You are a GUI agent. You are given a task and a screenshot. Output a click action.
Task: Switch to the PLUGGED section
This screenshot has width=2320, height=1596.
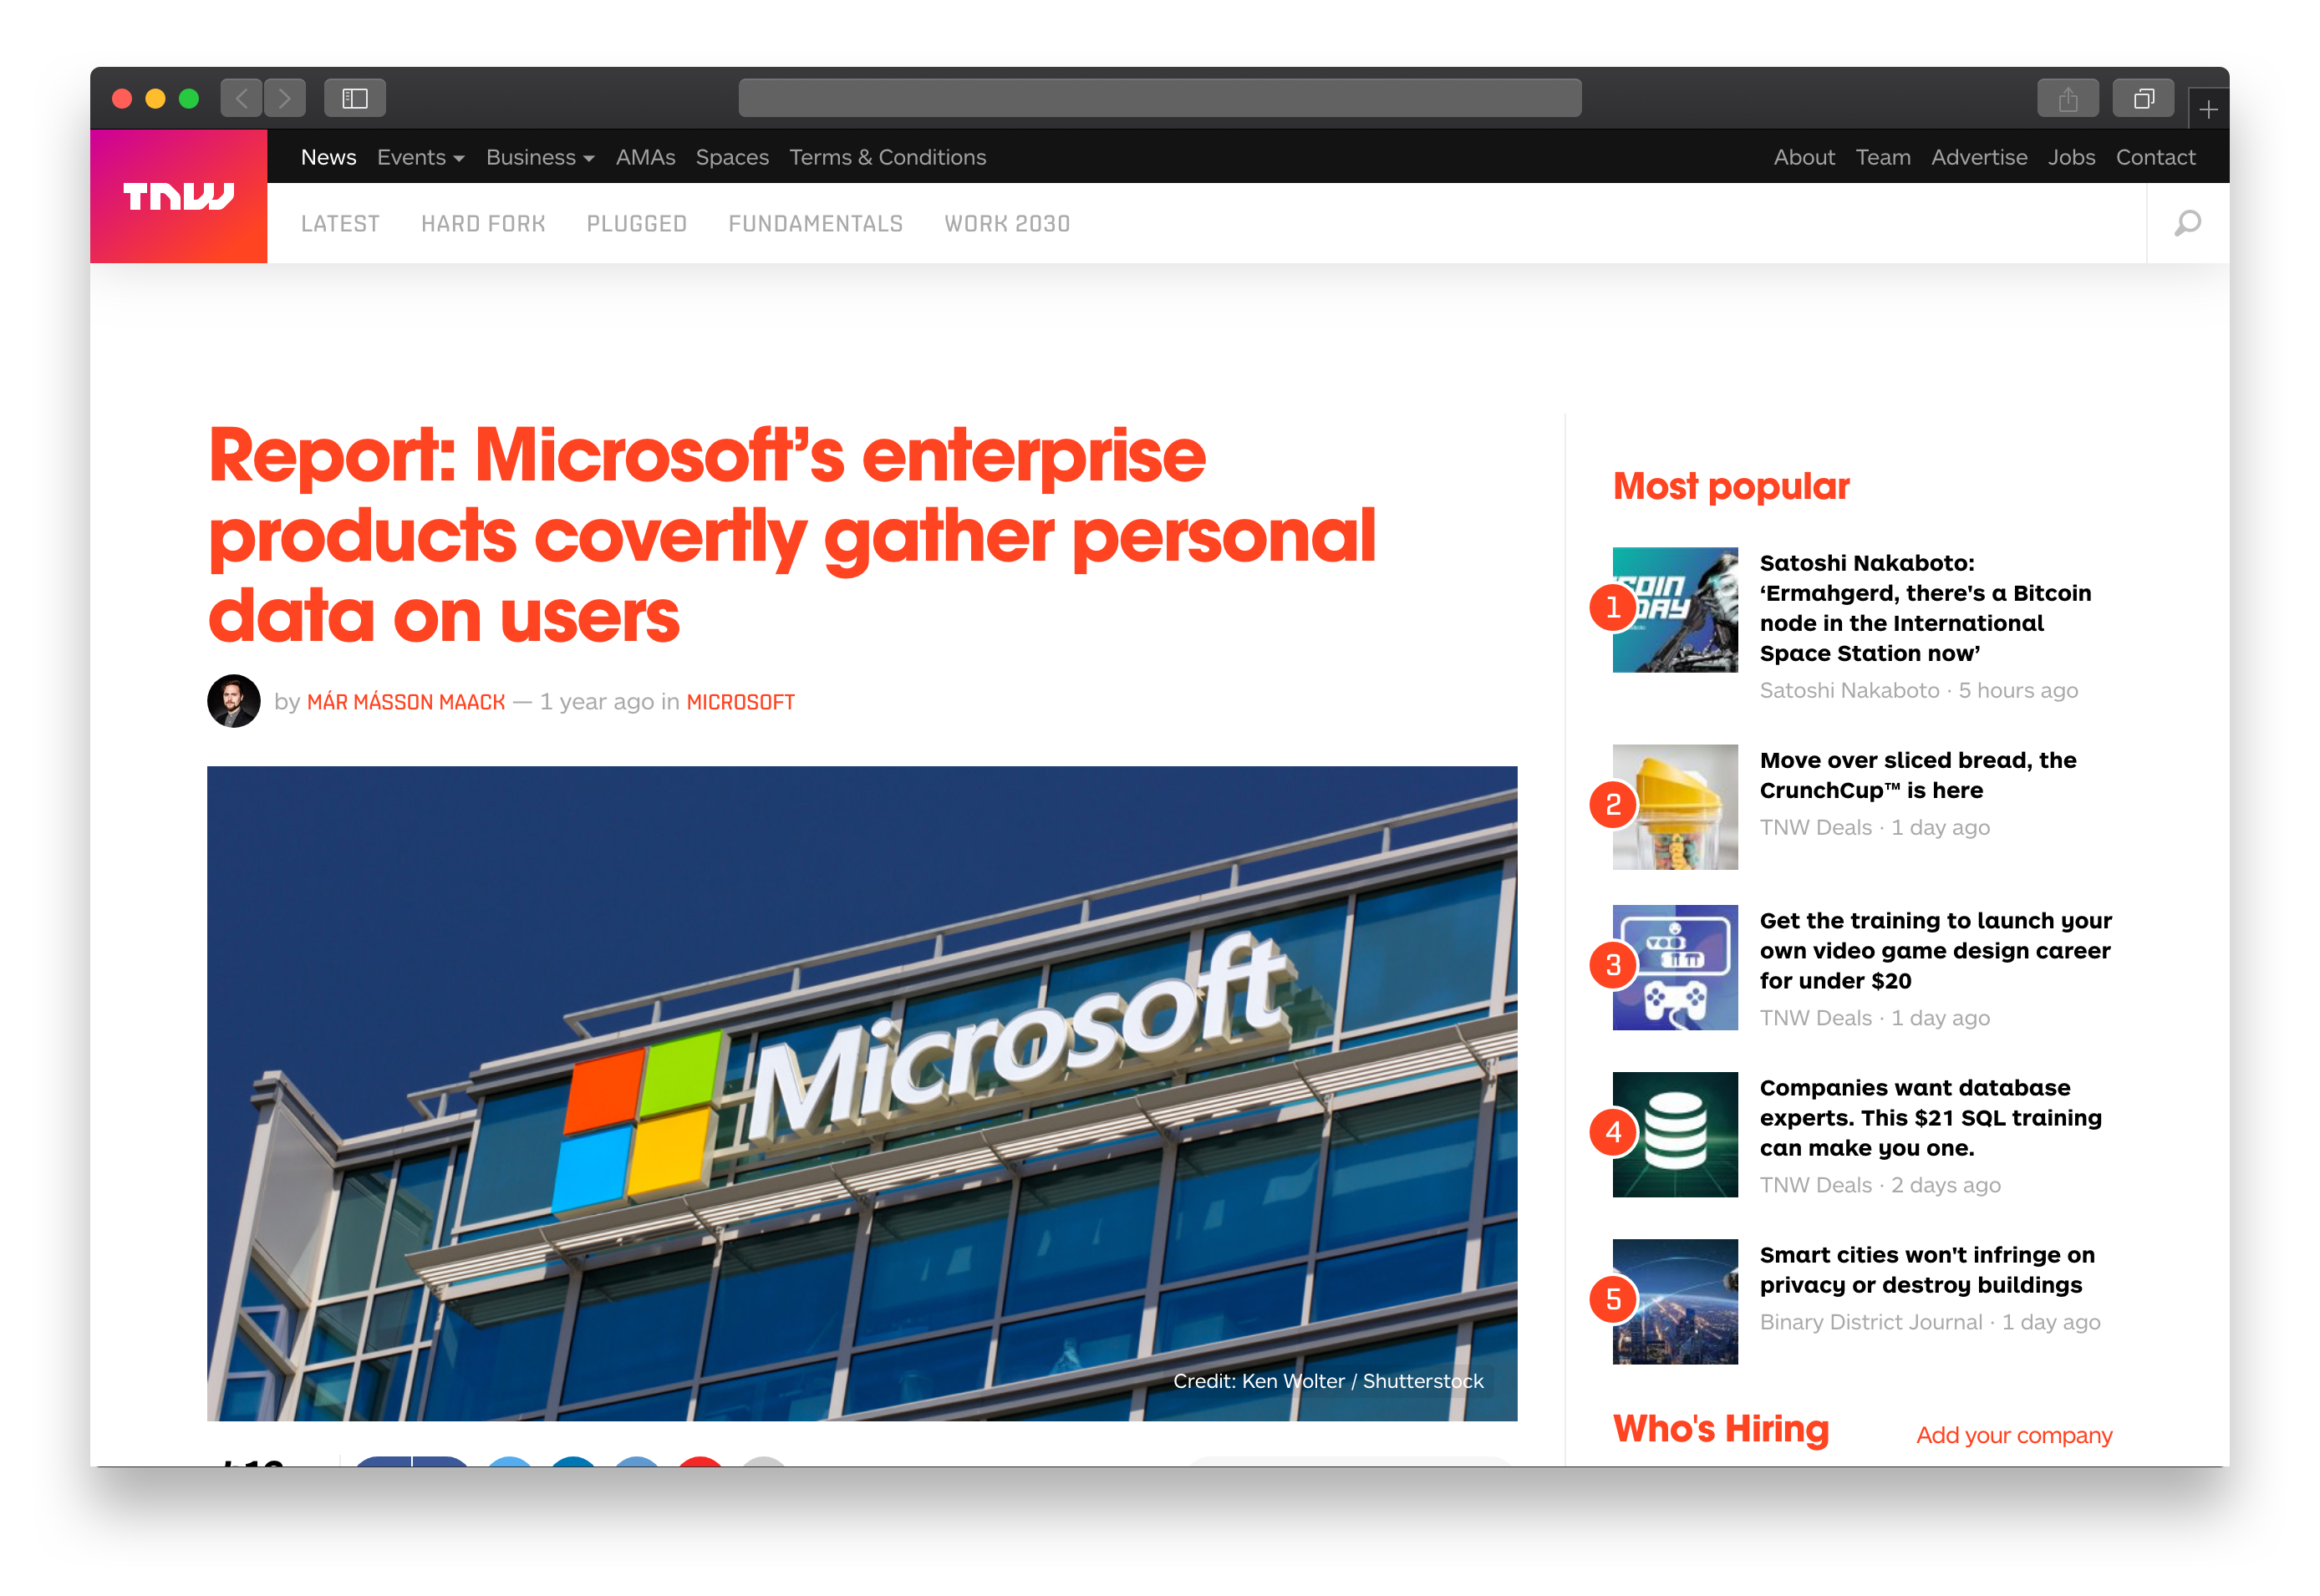[636, 224]
